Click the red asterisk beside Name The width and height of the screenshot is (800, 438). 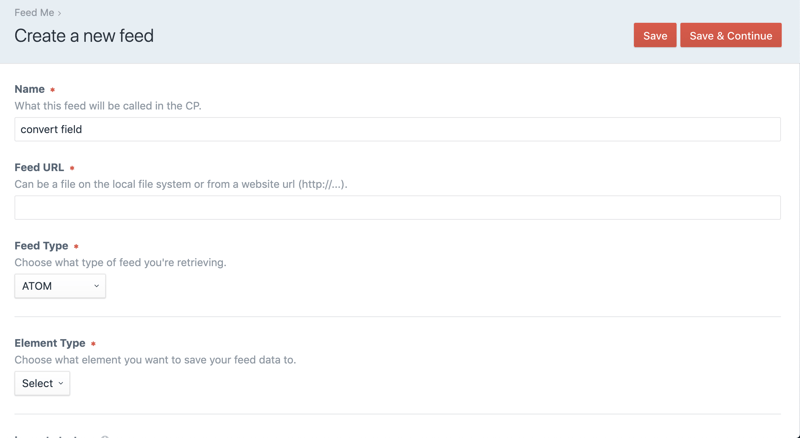click(53, 90)
